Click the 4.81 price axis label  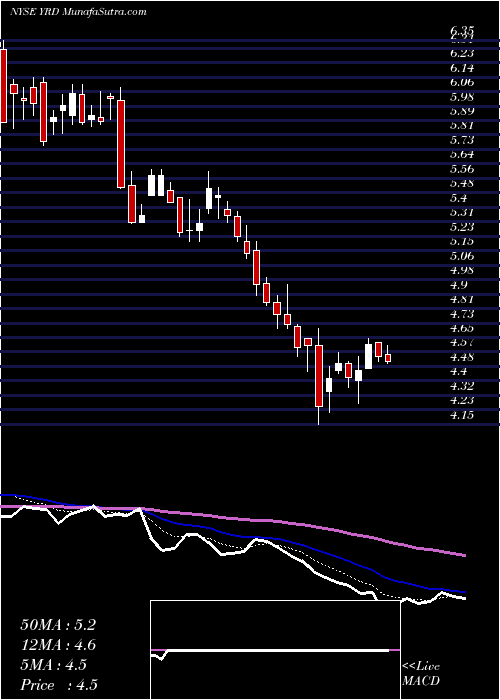tap(462, 300)
